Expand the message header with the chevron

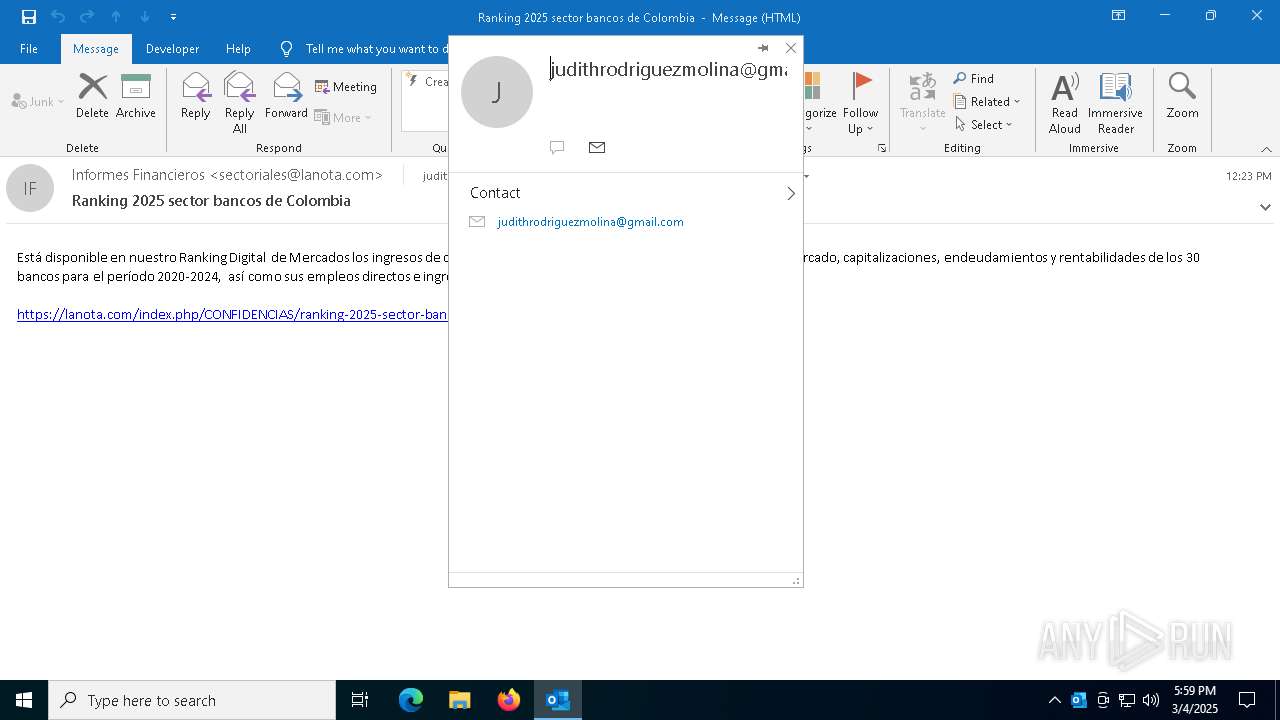1265,207
